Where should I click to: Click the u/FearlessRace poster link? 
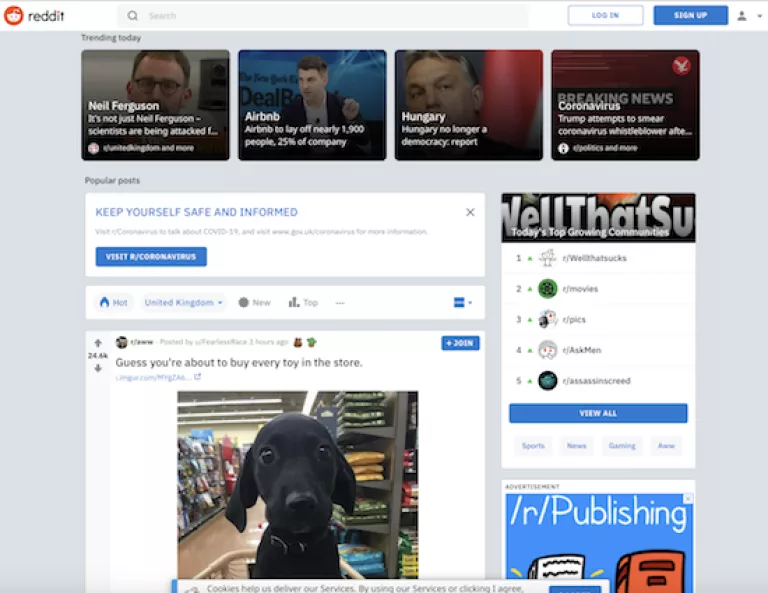pyautogui.click(x=221, y=342)
